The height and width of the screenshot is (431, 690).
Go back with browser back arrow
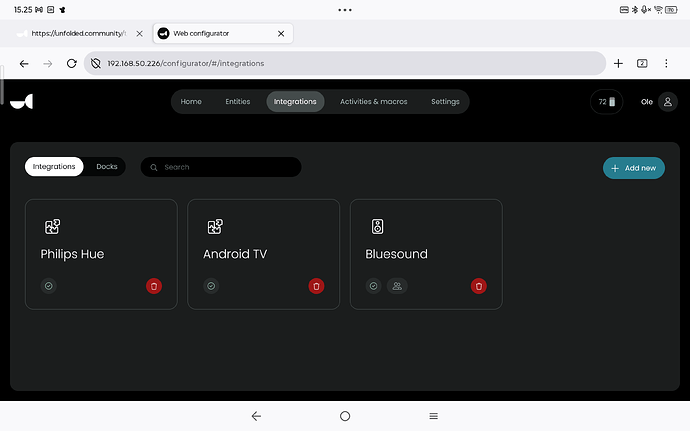coord(24,63)
